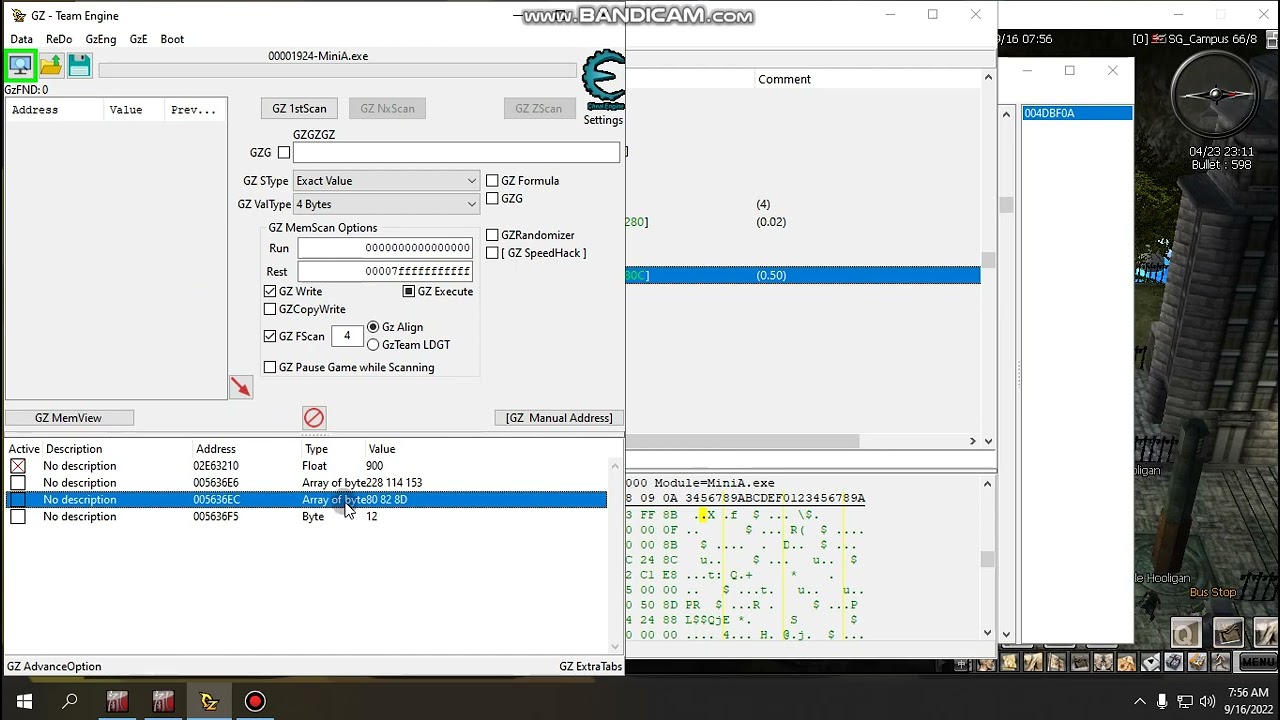1280x720 pixels.
Task: Open taskbar search magnifier icon
Action: [70, 702]
